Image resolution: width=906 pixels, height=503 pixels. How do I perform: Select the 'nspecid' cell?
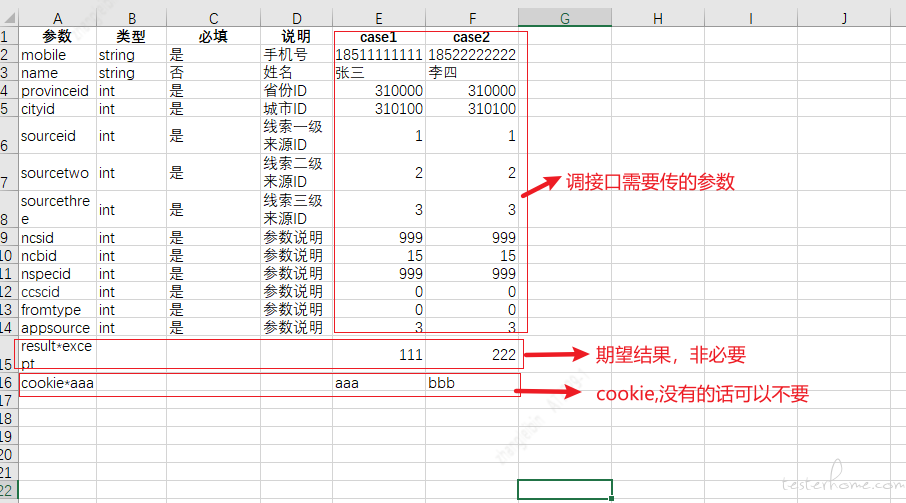(57, 273)
